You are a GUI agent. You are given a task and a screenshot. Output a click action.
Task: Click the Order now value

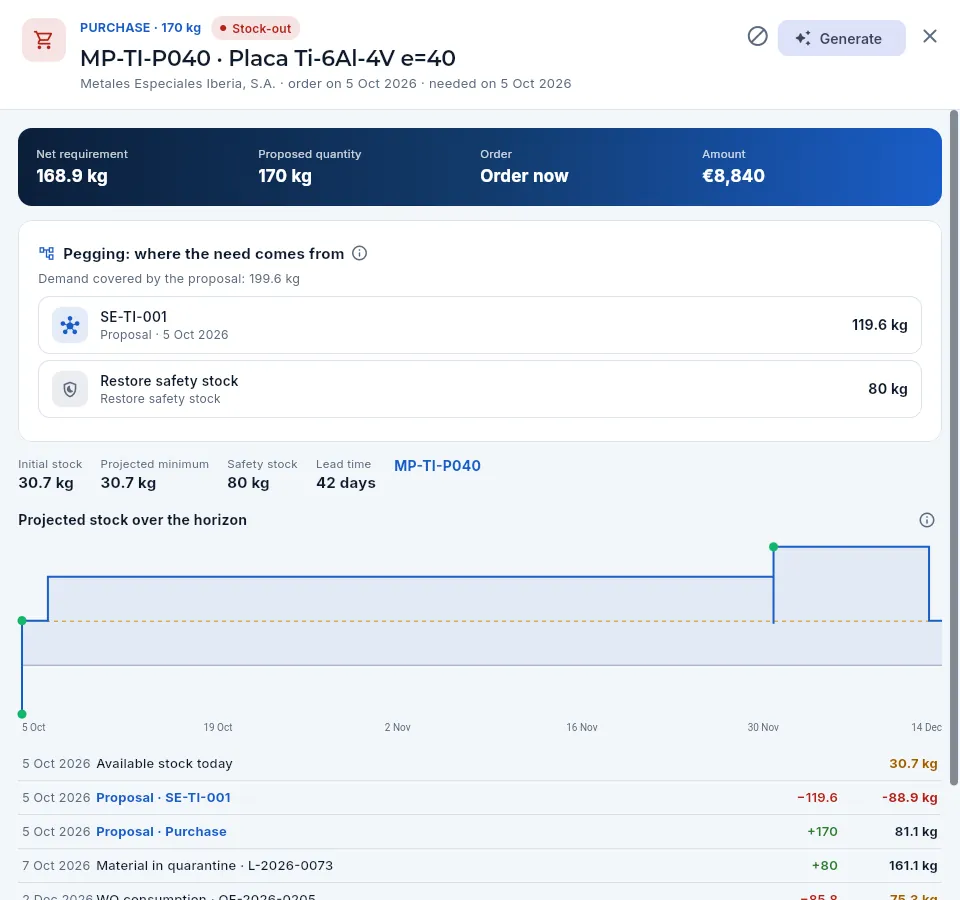[x=524, y=176]
